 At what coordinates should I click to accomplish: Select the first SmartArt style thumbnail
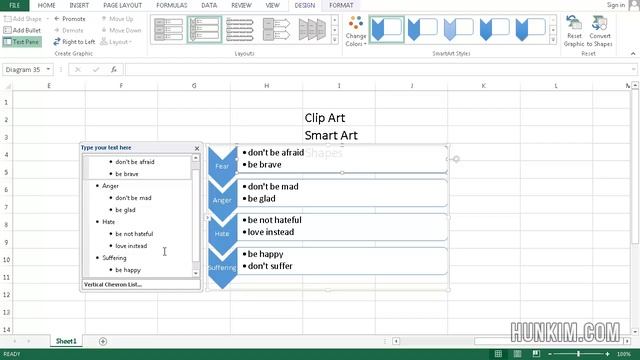click(x=387, y=29)
